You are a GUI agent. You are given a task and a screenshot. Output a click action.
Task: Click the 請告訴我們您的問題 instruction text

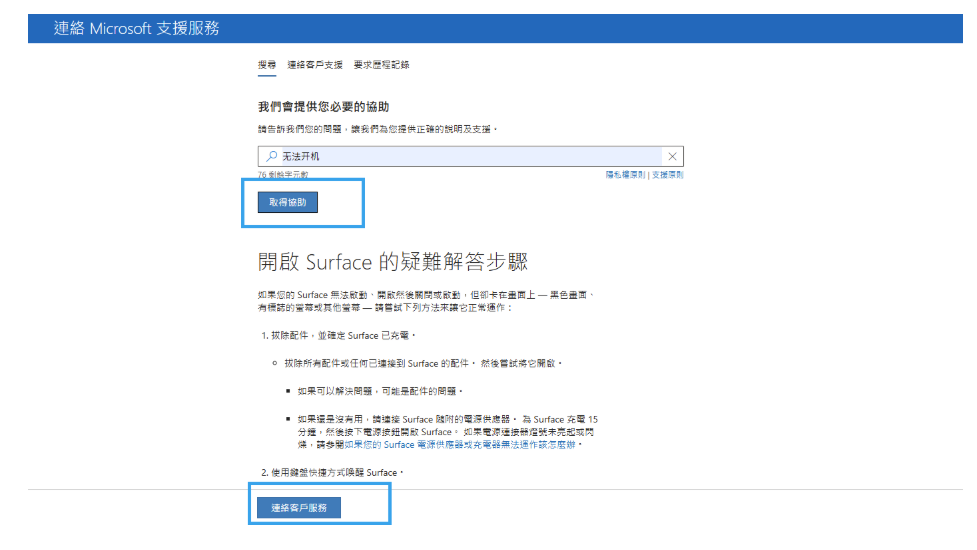(x=378, y=129)
